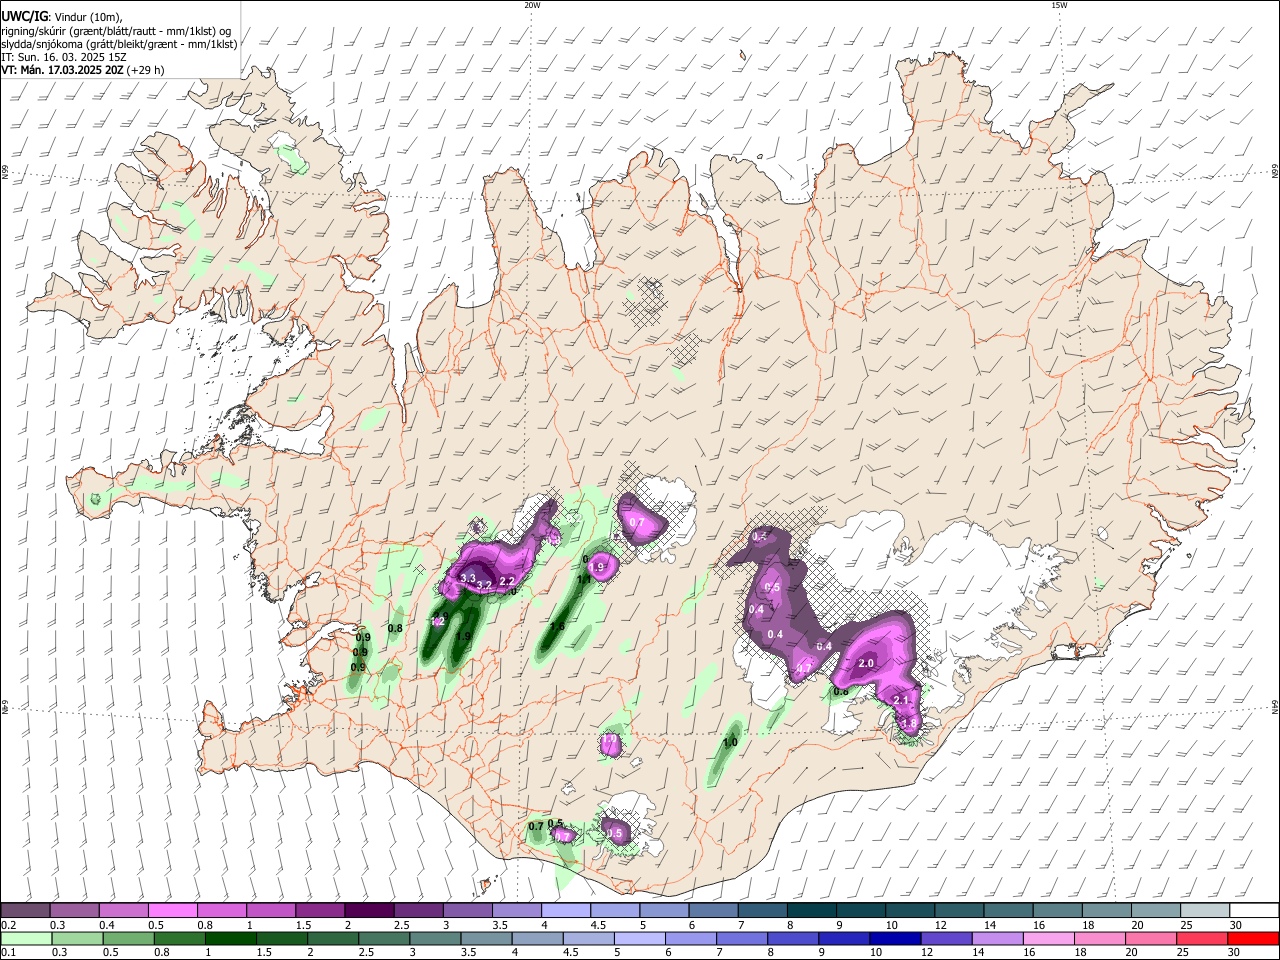The width and height of the screenshot is (1280, 960).
Task: Pick the dark green bottom-row swatch at 1
Action: (230, 938)
